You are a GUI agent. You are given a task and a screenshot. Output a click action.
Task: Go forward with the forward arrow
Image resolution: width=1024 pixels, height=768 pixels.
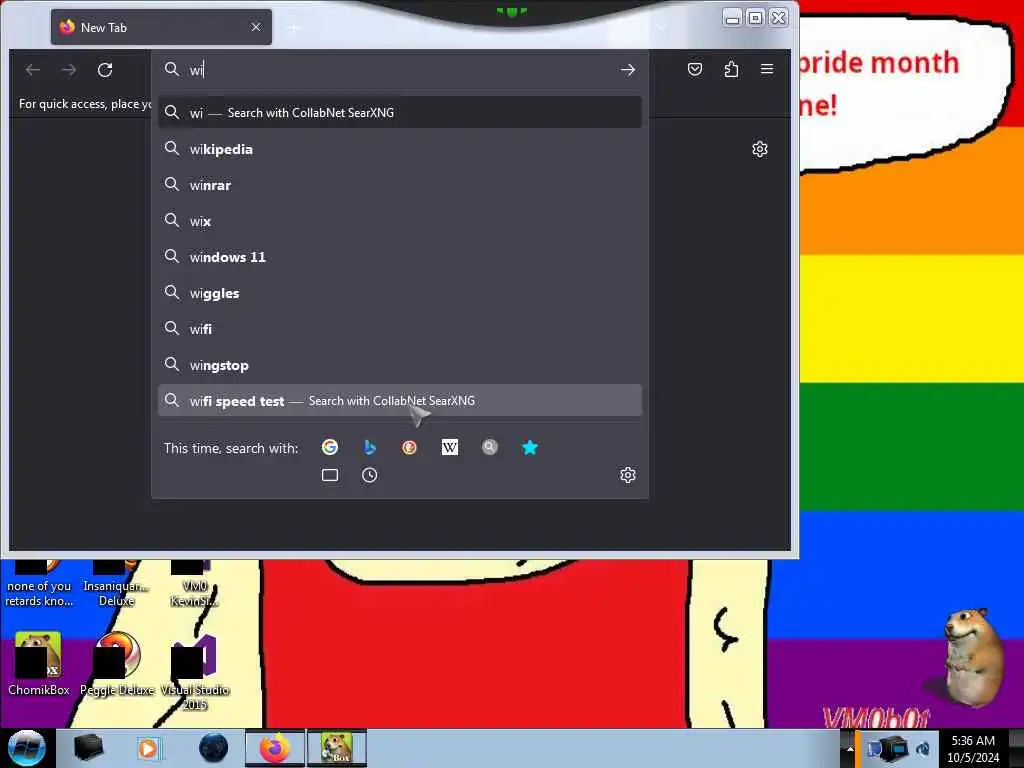pos(69,70)
